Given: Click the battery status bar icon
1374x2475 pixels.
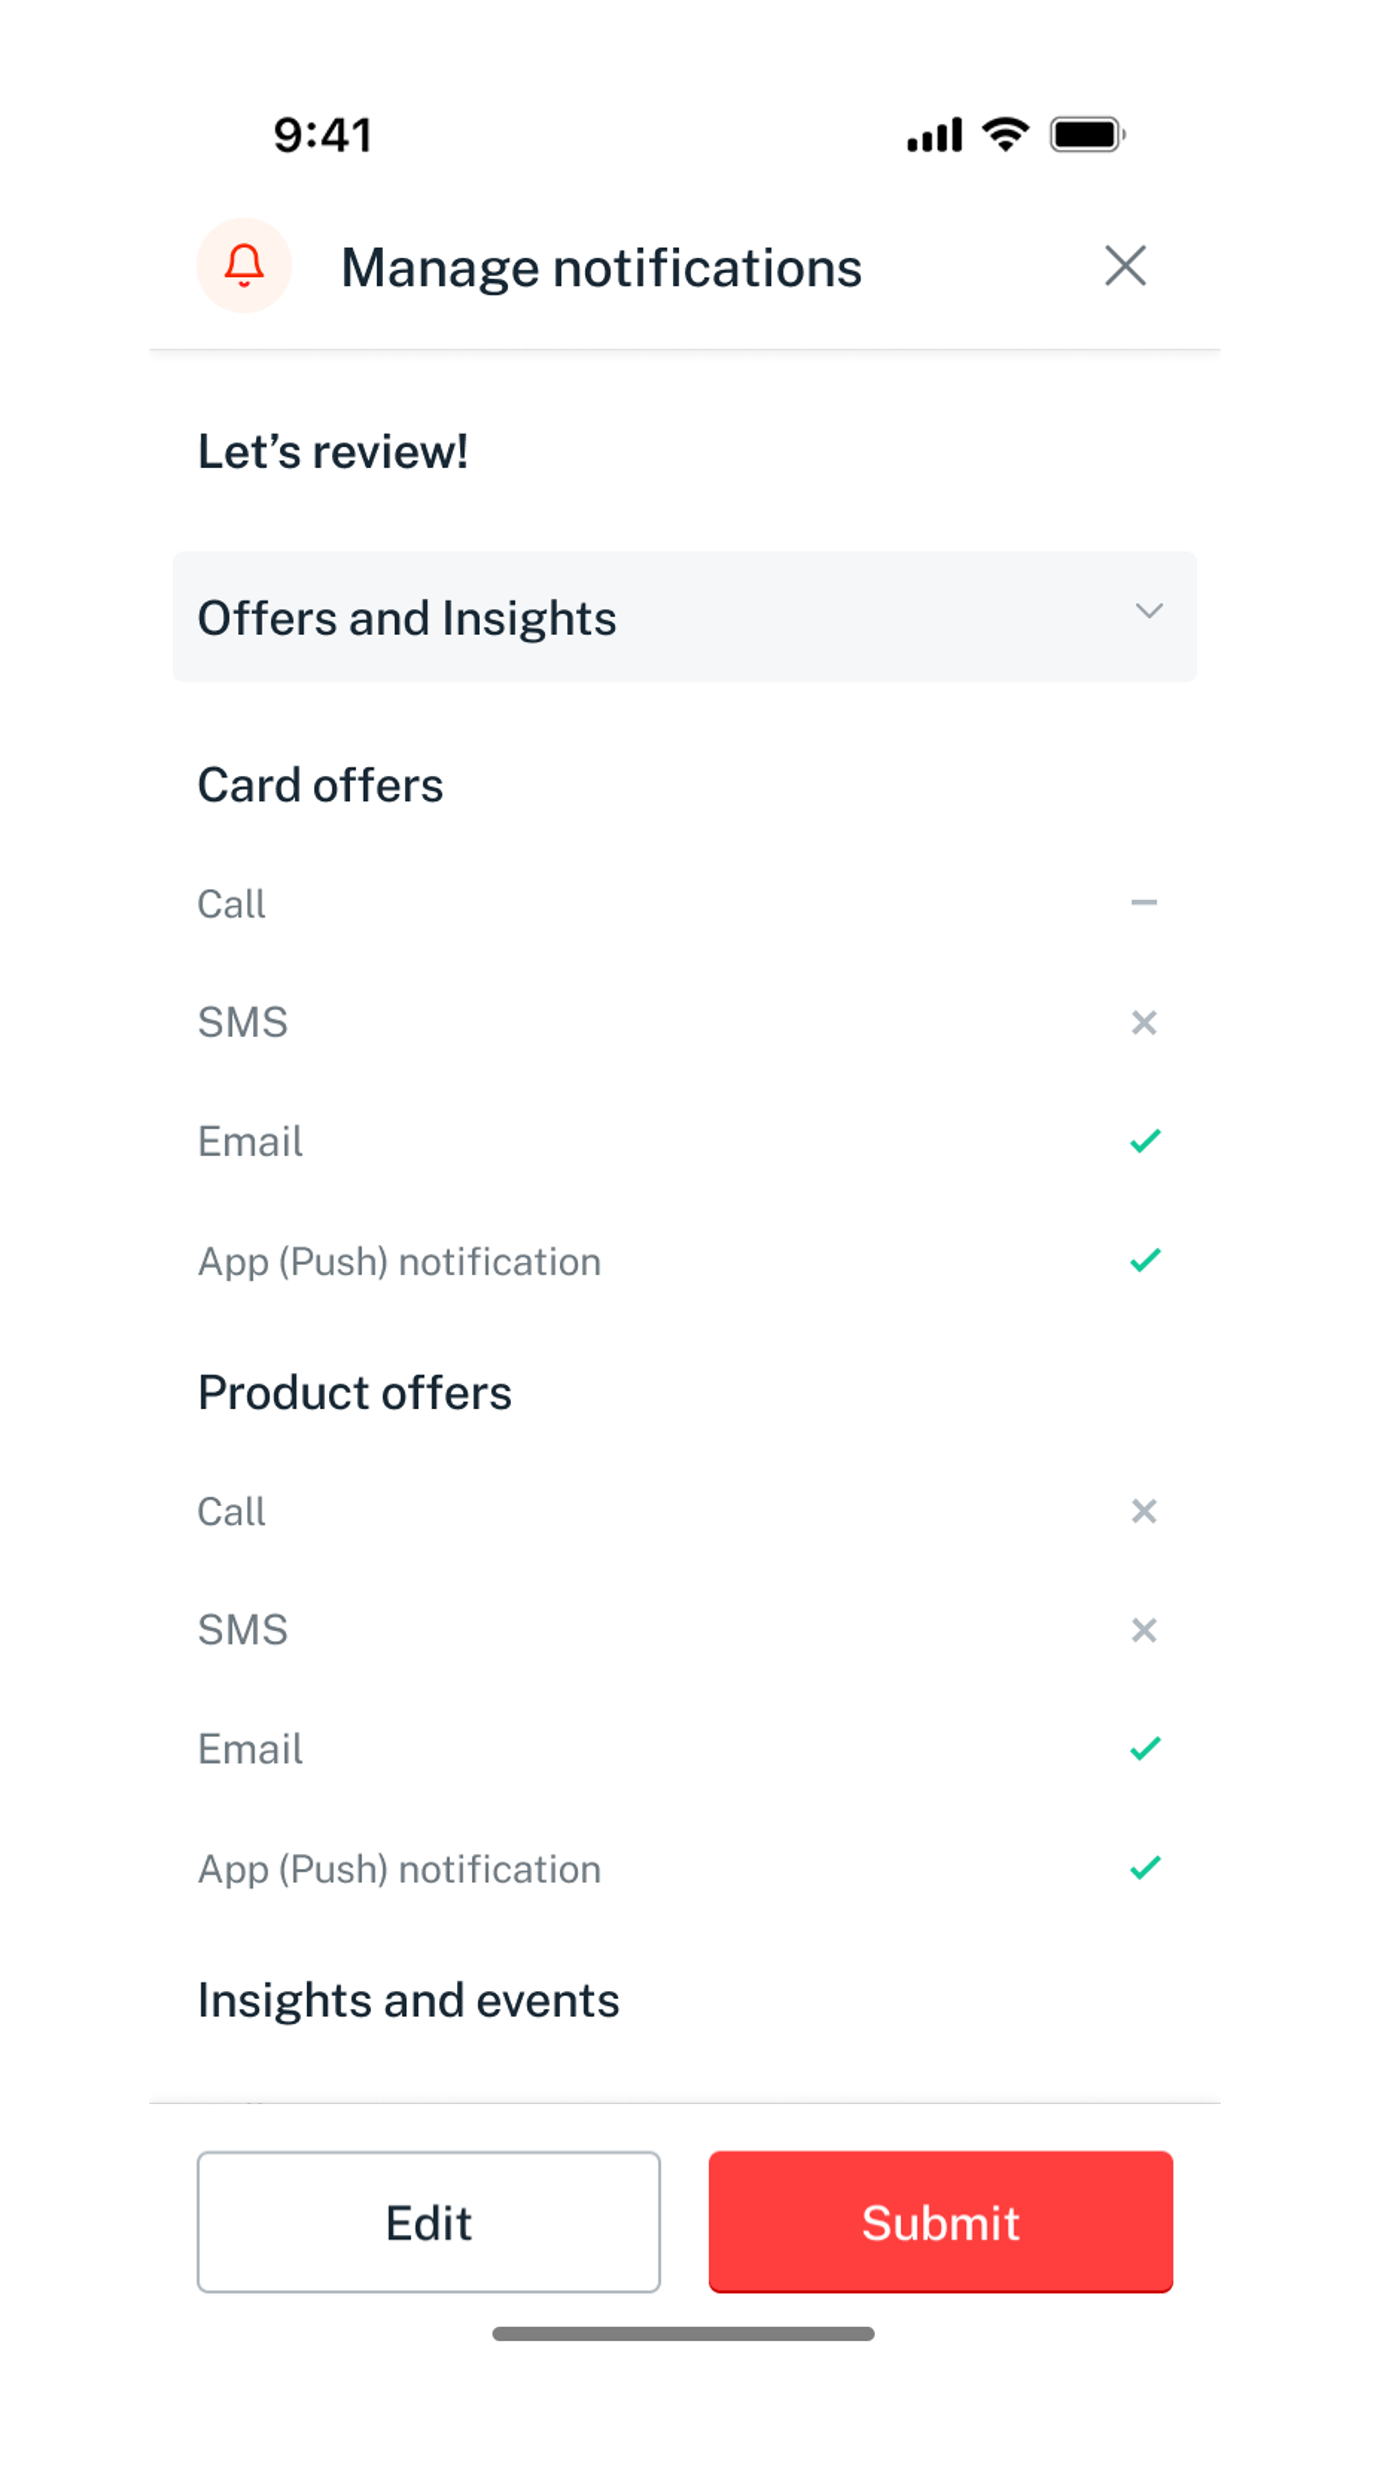Looking at the screenshot, I should pyautogui.click(x=1087, y=135).
